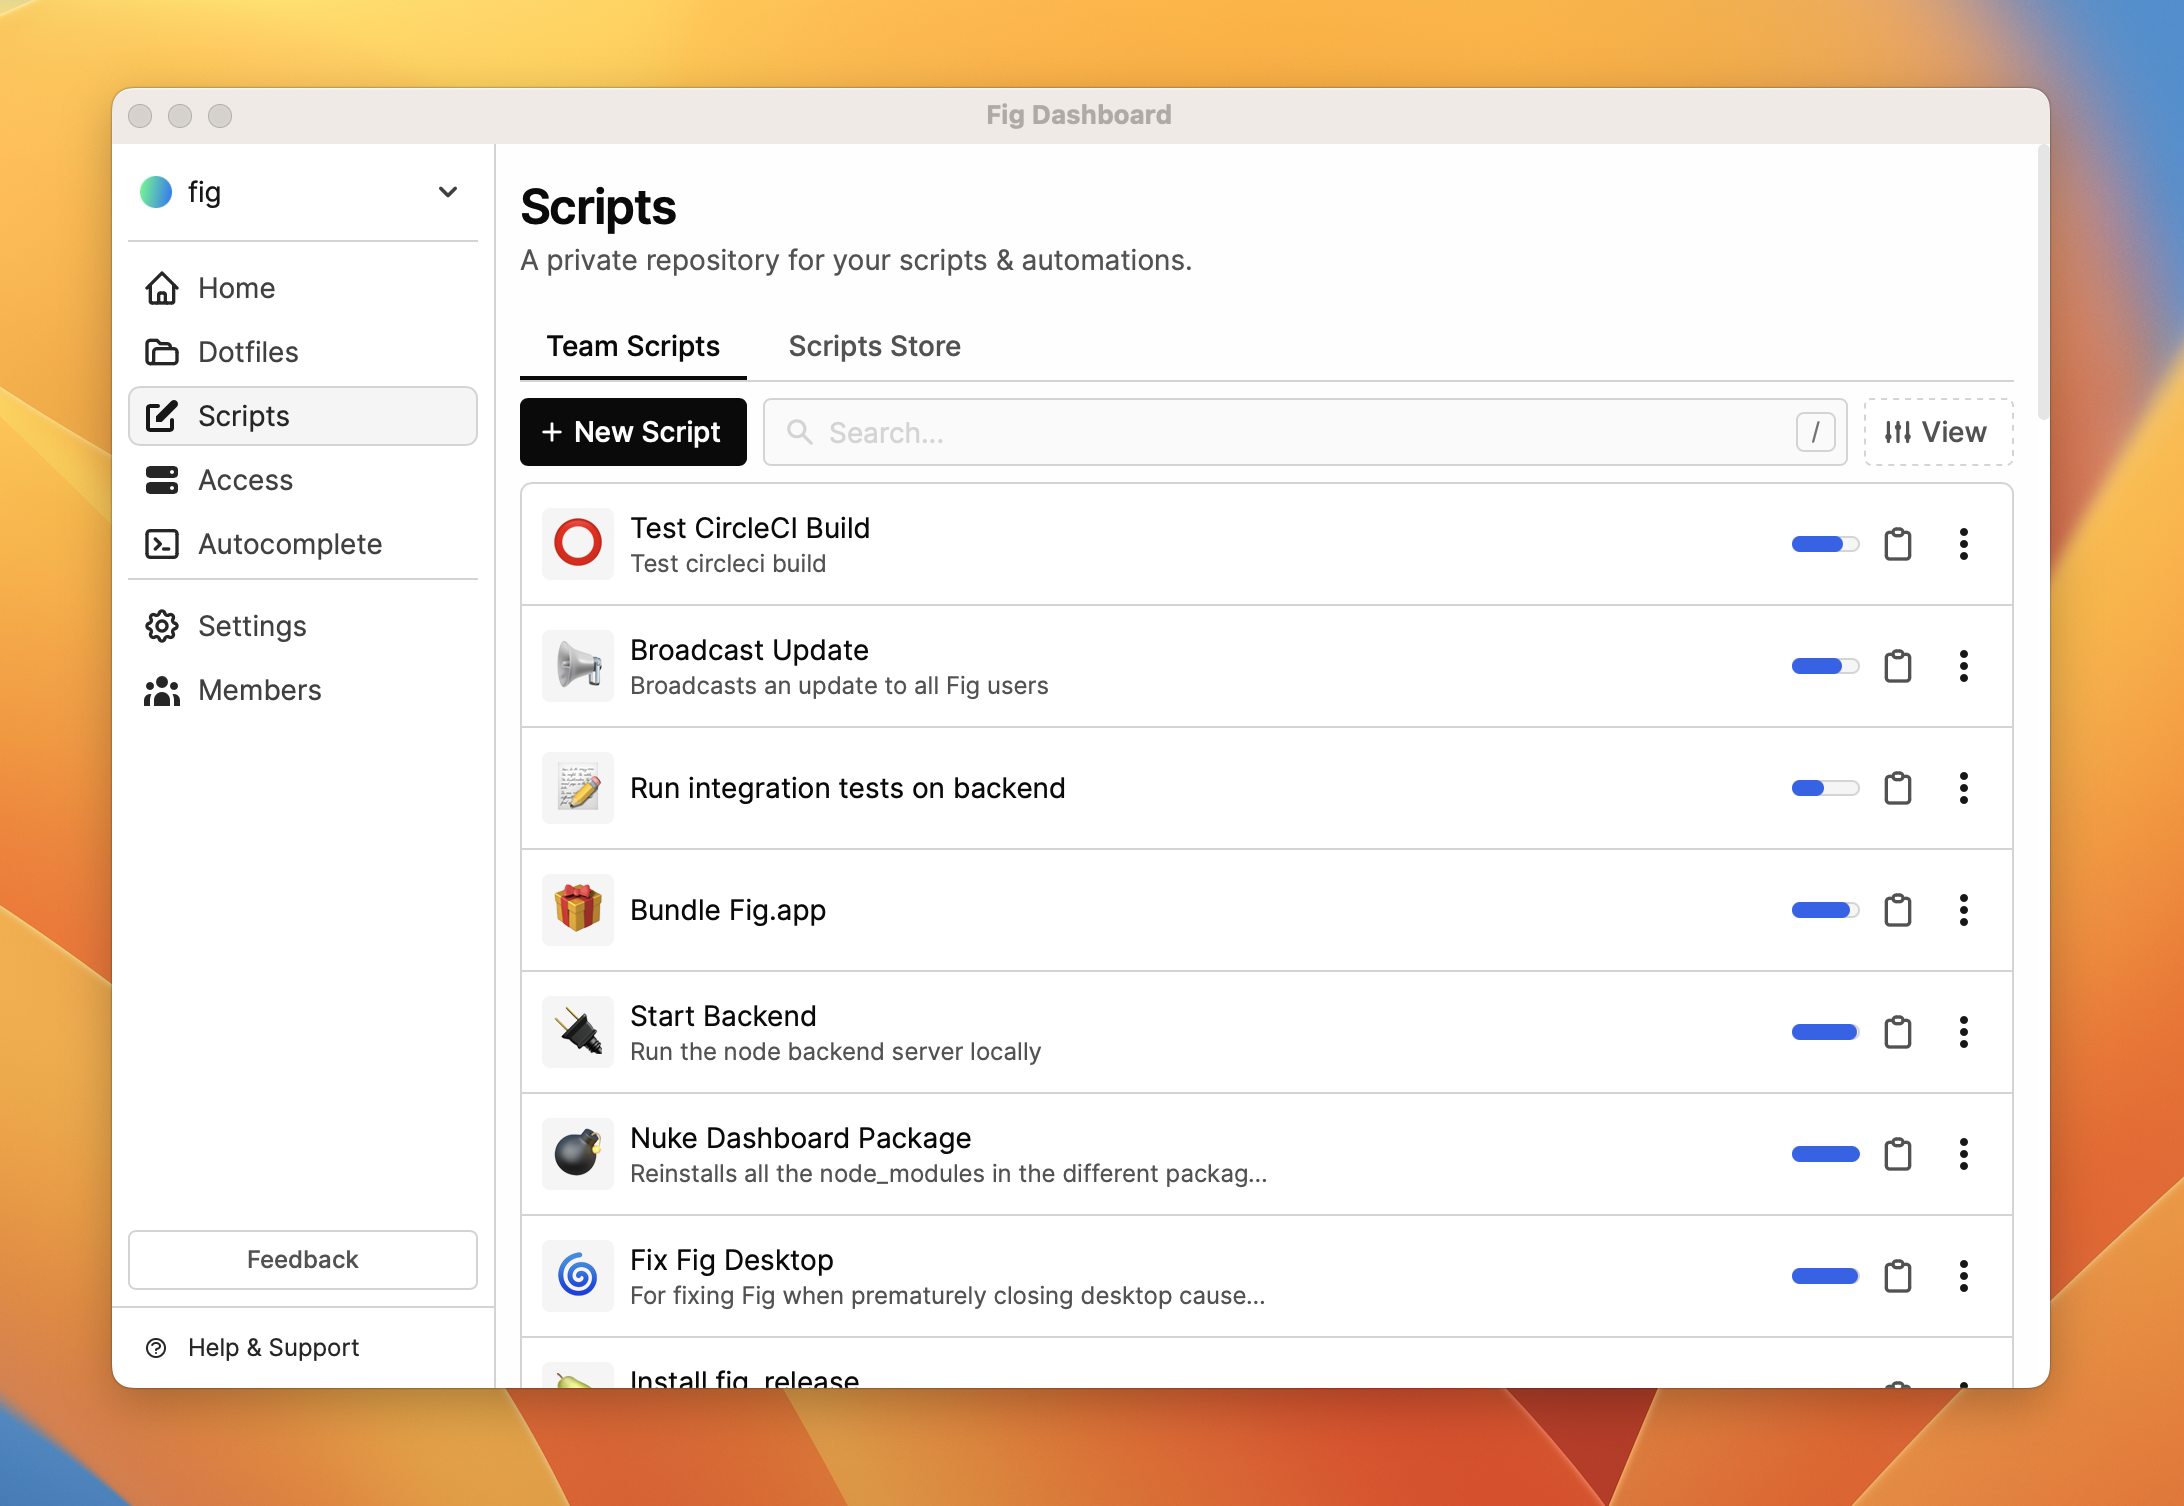Copy Test CircleCI Build via clipboard icon
Image resolution: width=2184 pixels, height=1506 pixels.
(x=1898, y=544)
